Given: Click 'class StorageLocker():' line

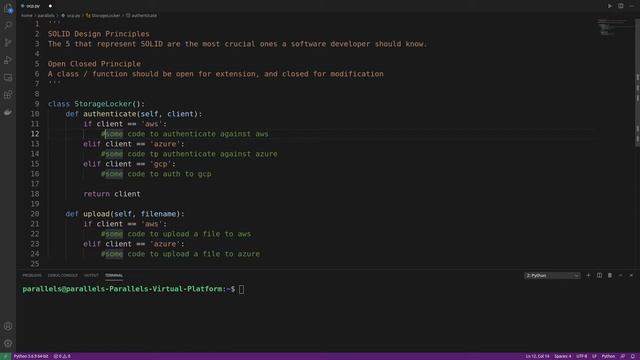Looking at the screenshot, I should [x=96, y=104].
